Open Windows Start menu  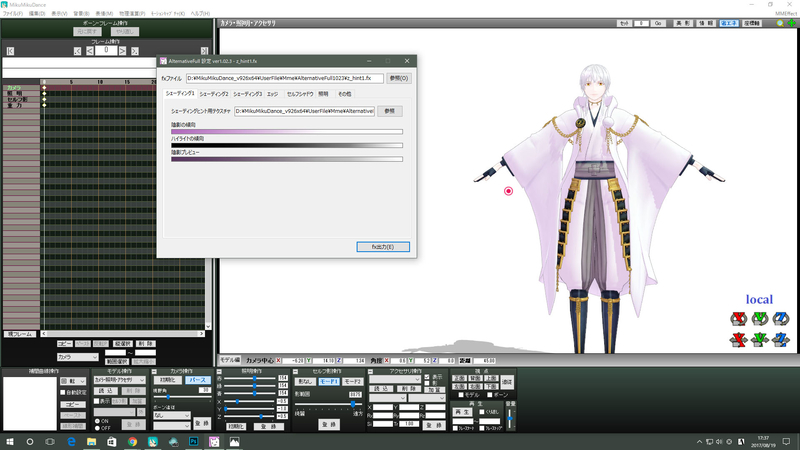tap(10, 441)
